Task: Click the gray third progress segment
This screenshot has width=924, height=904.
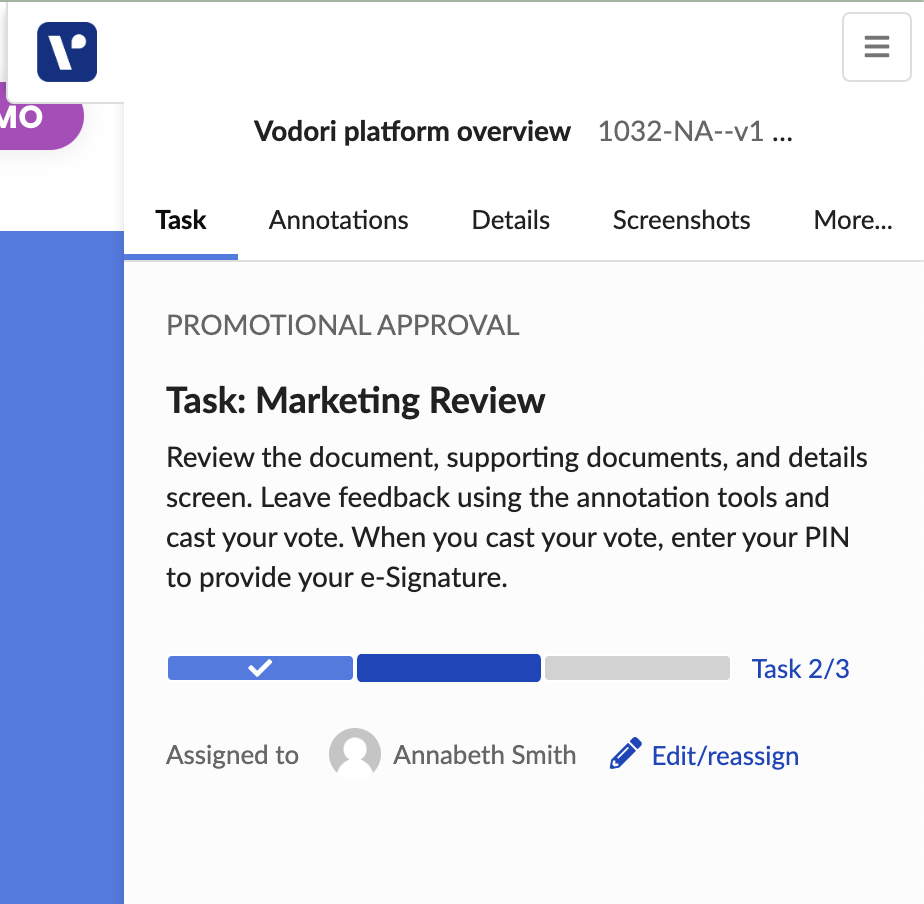Action: tap(637, 668)
